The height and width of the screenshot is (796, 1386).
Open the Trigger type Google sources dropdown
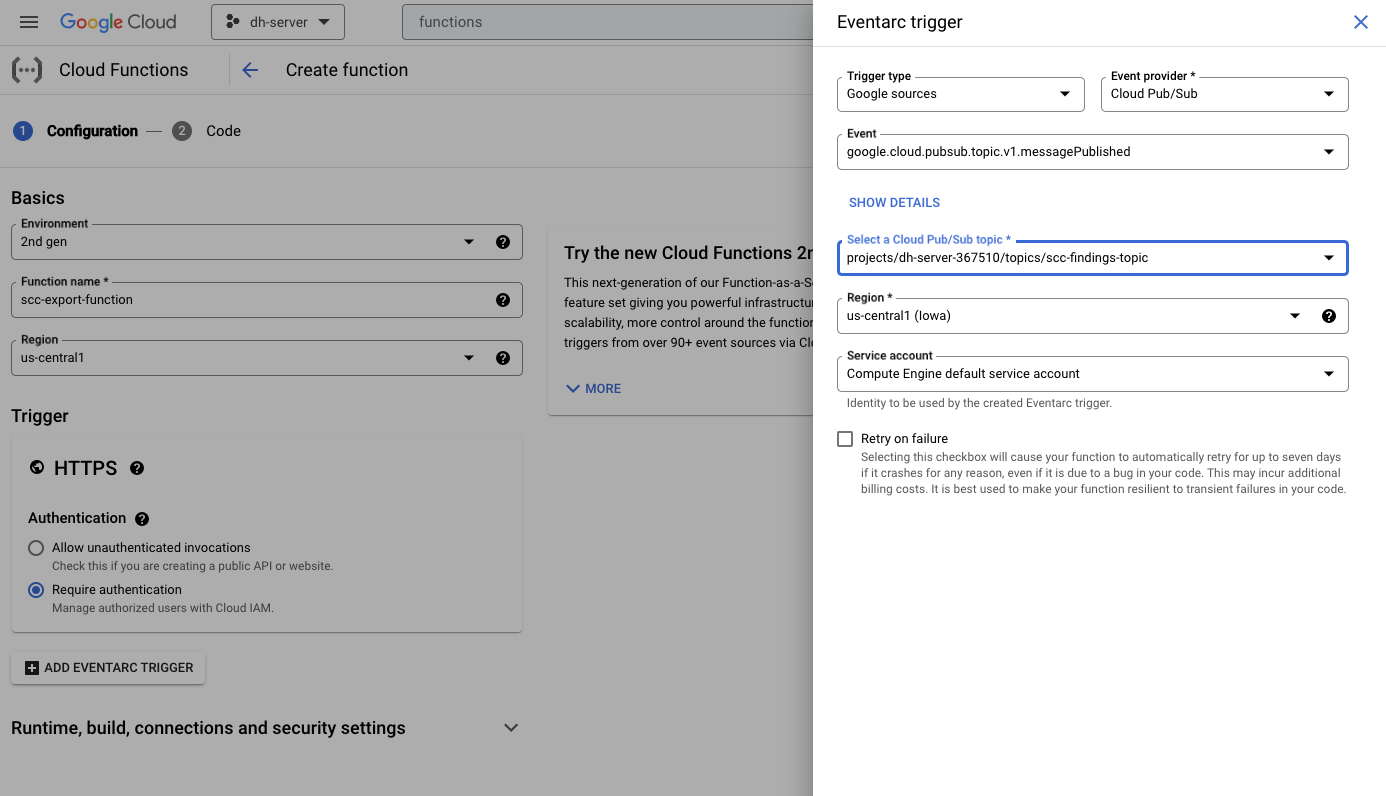(960, 94)
